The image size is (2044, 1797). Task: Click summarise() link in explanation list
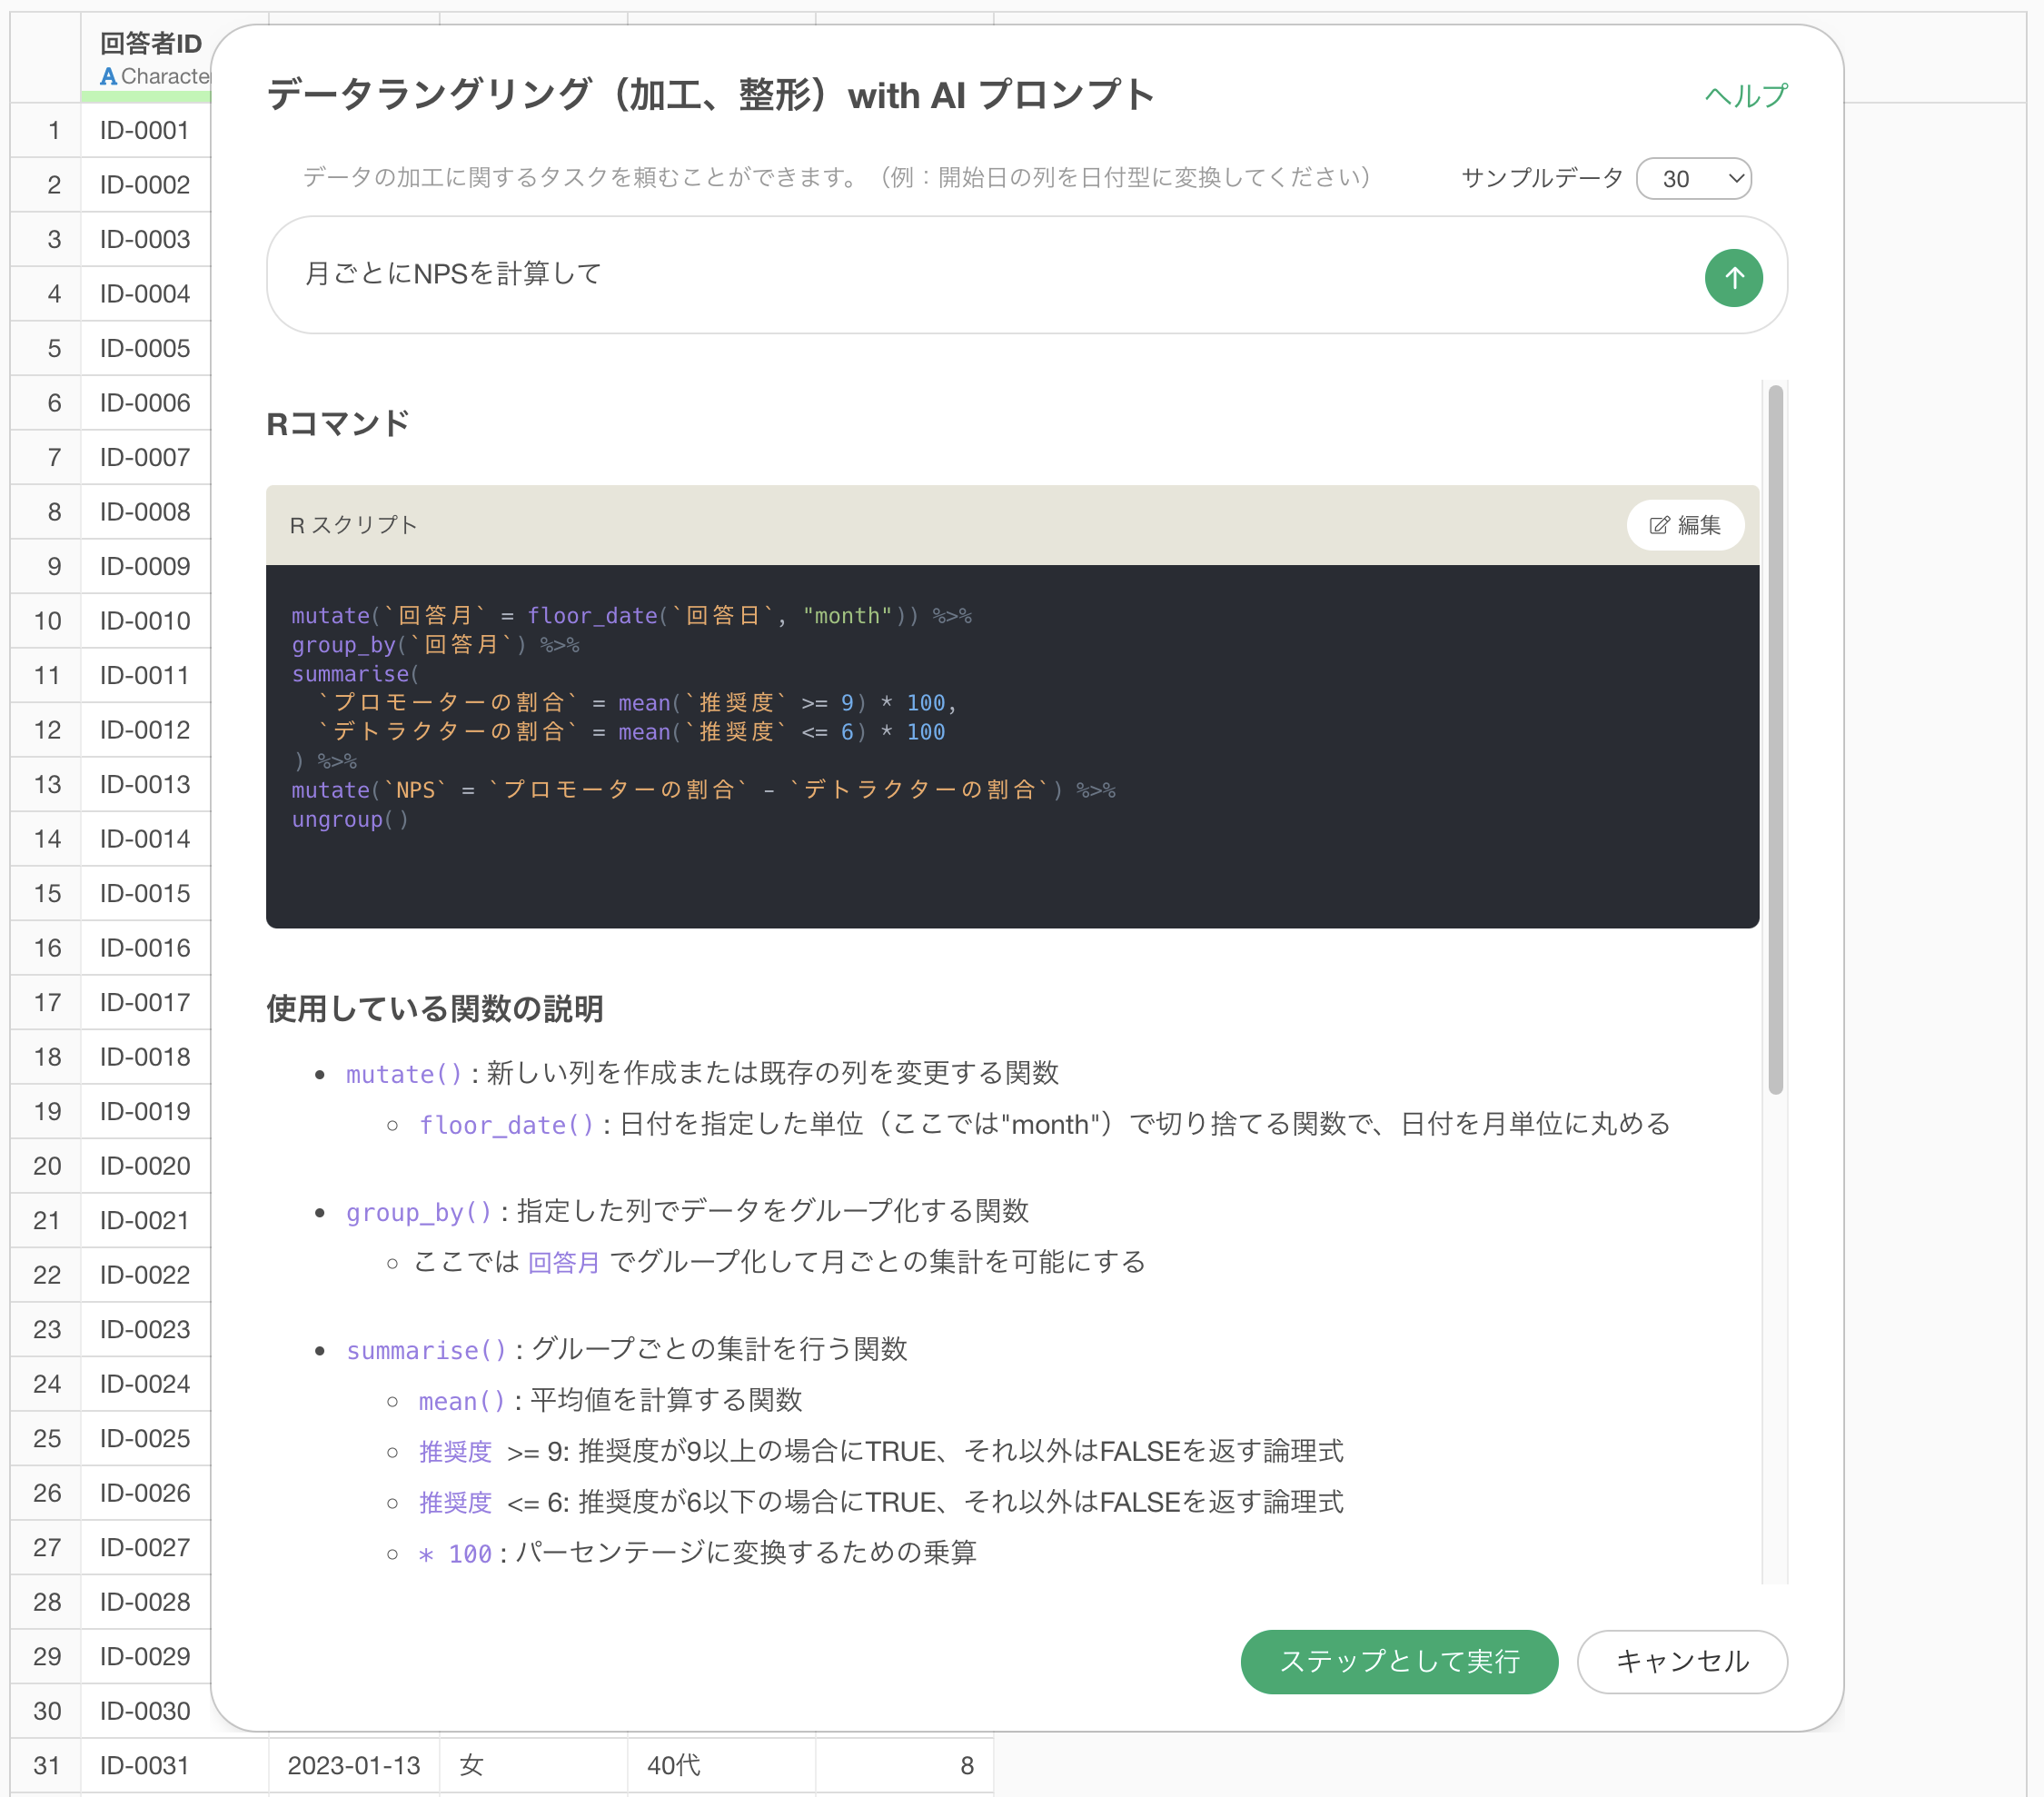(426, 1350)
